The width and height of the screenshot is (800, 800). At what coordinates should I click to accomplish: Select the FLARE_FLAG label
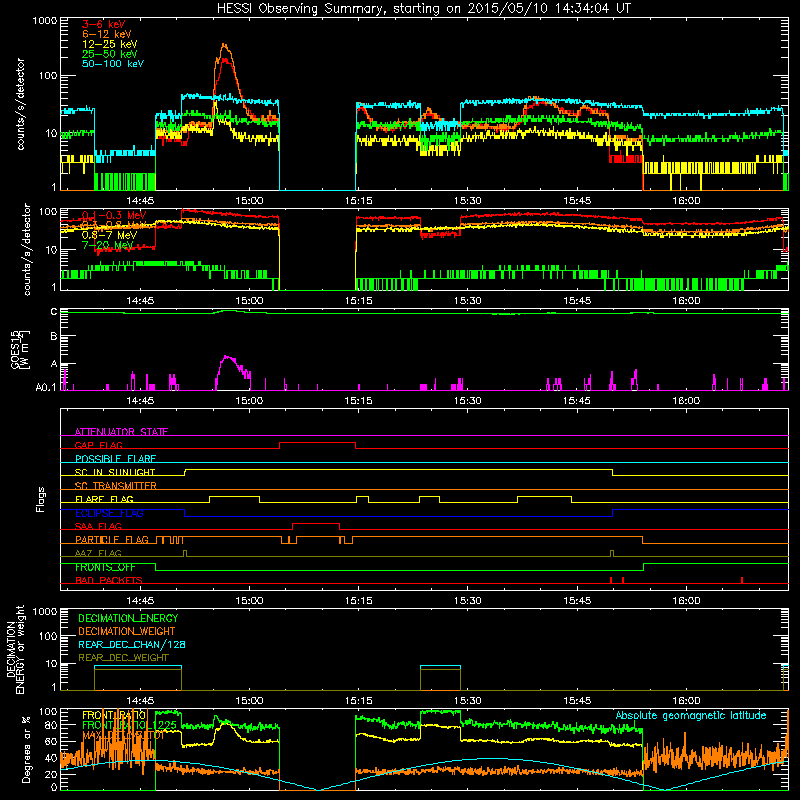pos(104,499)
